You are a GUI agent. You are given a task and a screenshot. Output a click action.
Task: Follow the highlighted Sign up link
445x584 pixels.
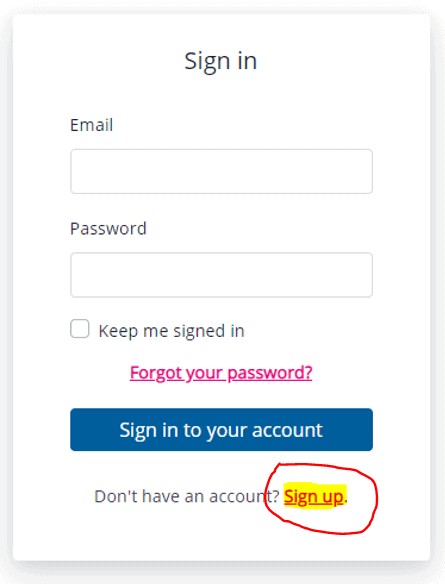(x=314, y=496)
